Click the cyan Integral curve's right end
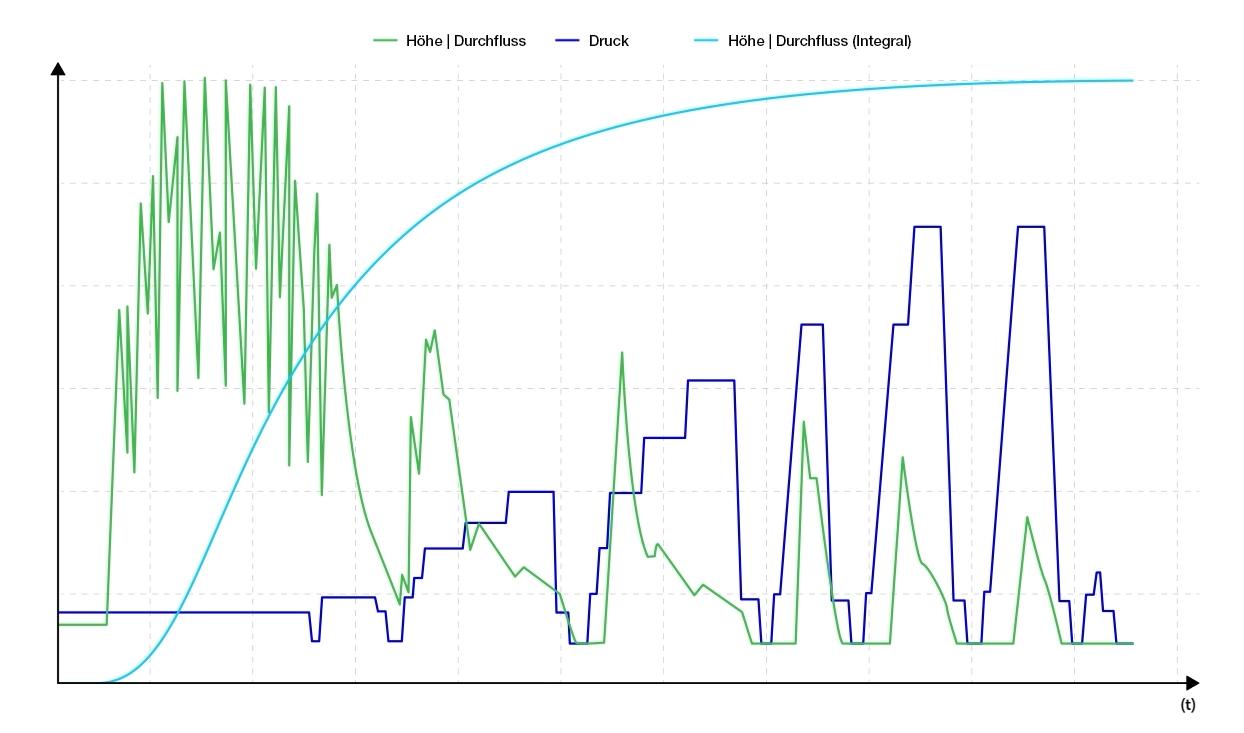The width and height of the screenshot is (1244, 733). (x=1131, y=80)
